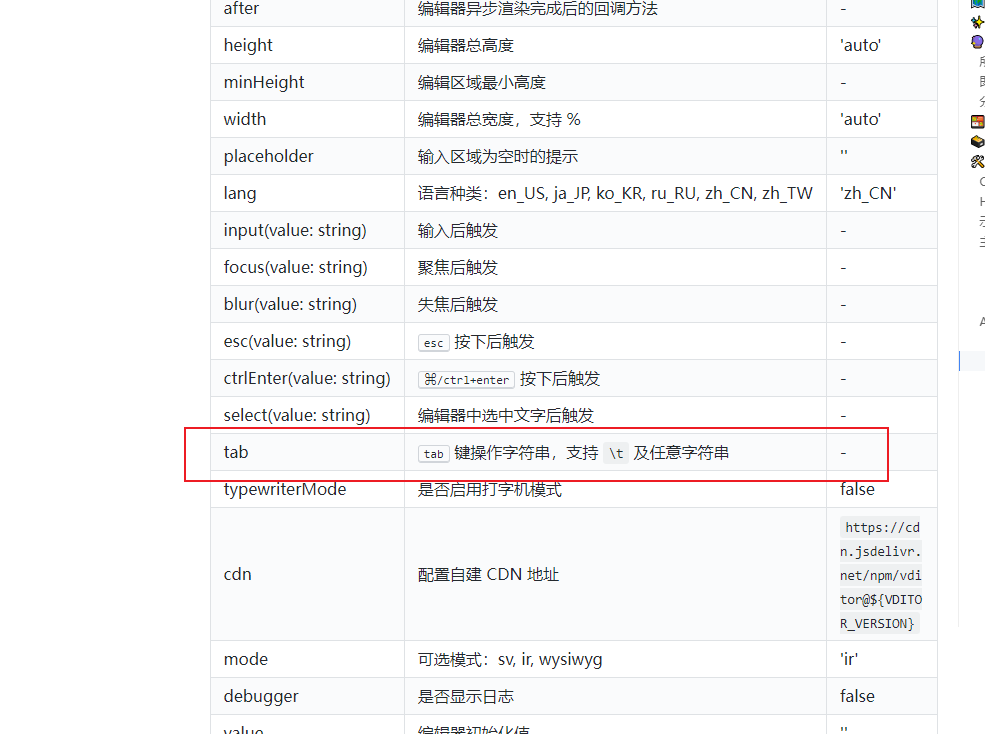985x734 pixels.
Task: Click the 'placeholder' option name
Action: [268, 156]
